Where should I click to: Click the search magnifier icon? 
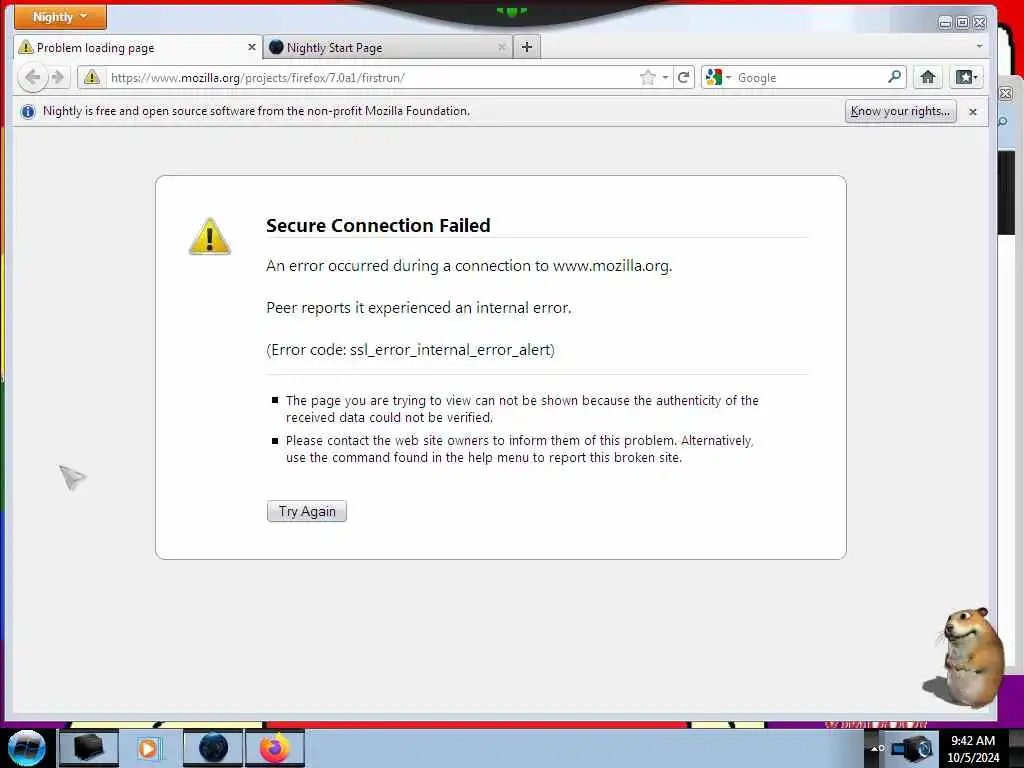coord(894,77)
